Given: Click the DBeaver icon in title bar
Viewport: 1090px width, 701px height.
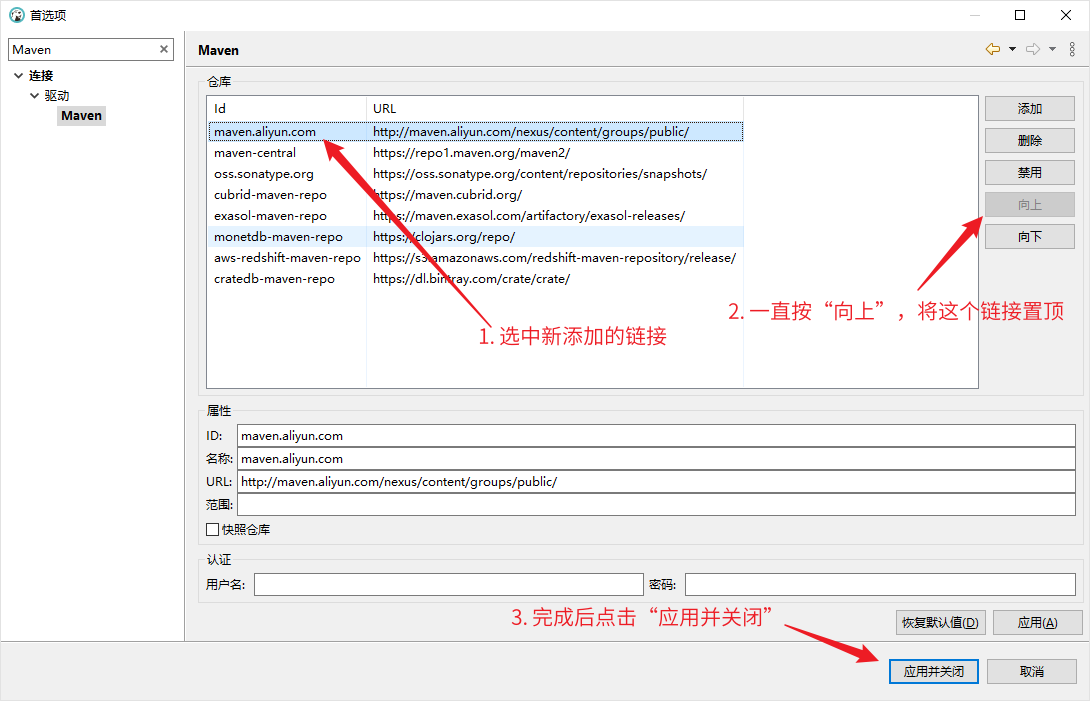Looking at the screenshot, I should pyautogui.click(x=16, y=15).
